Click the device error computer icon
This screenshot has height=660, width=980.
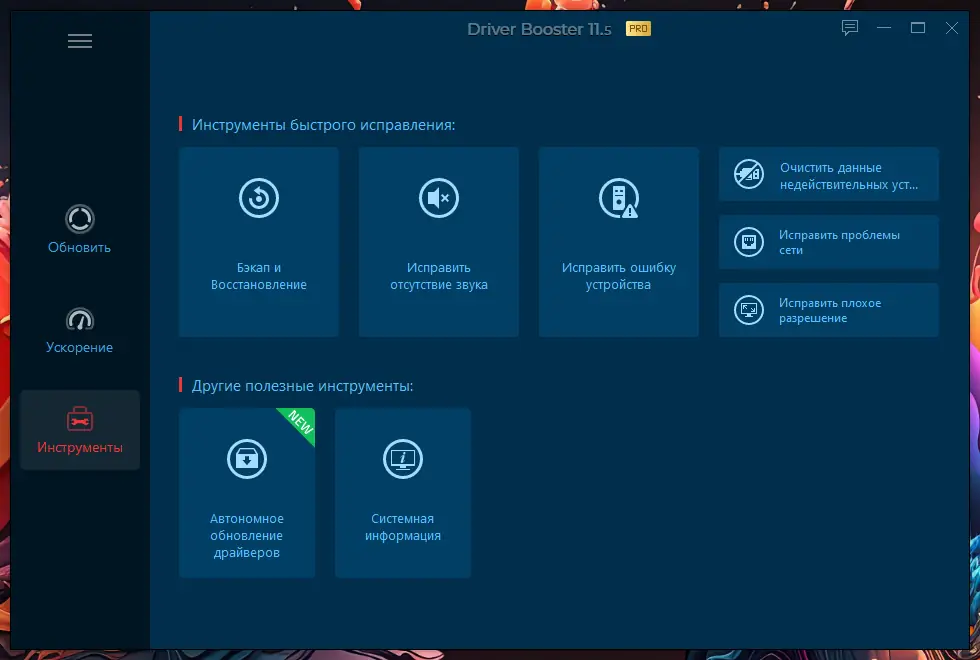[619, 198]
